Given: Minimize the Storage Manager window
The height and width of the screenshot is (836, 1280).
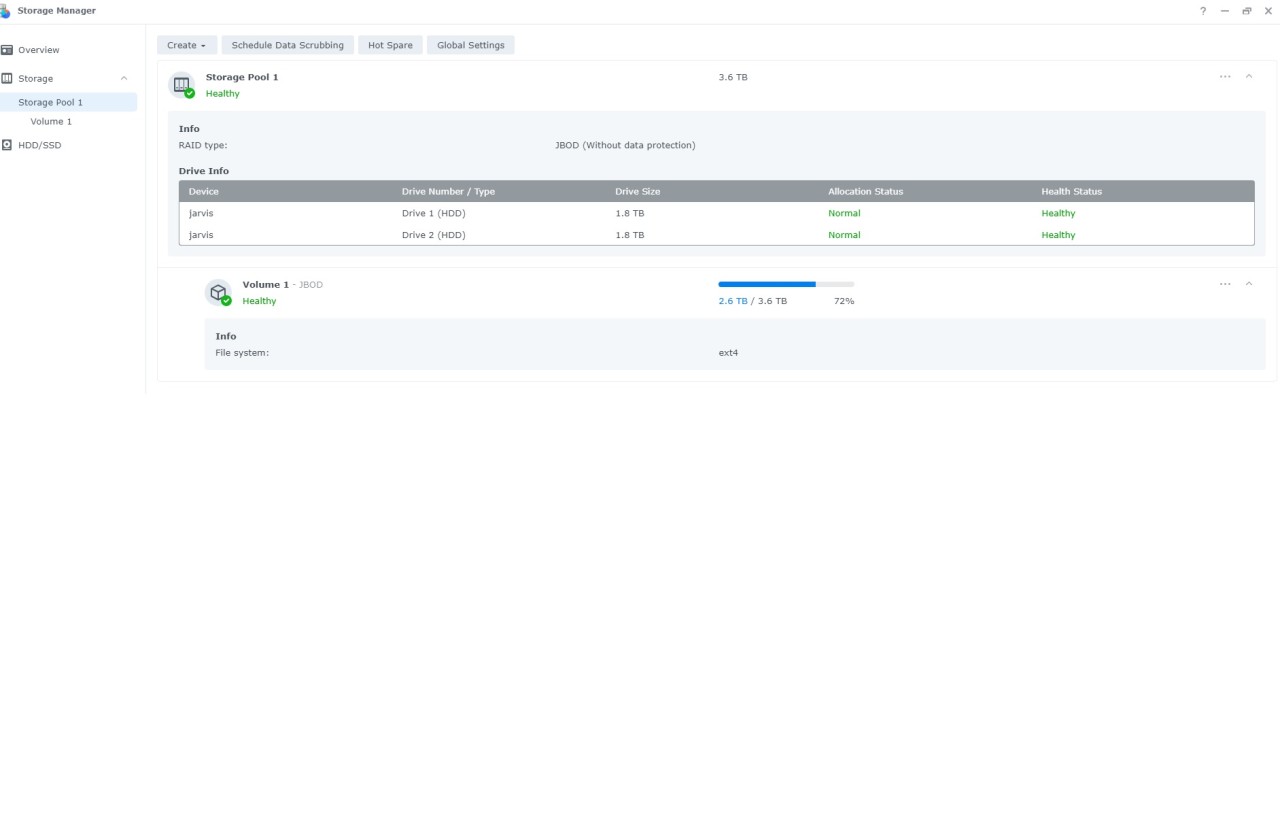Looking at the screenshot, I should tap(1225, 11).
